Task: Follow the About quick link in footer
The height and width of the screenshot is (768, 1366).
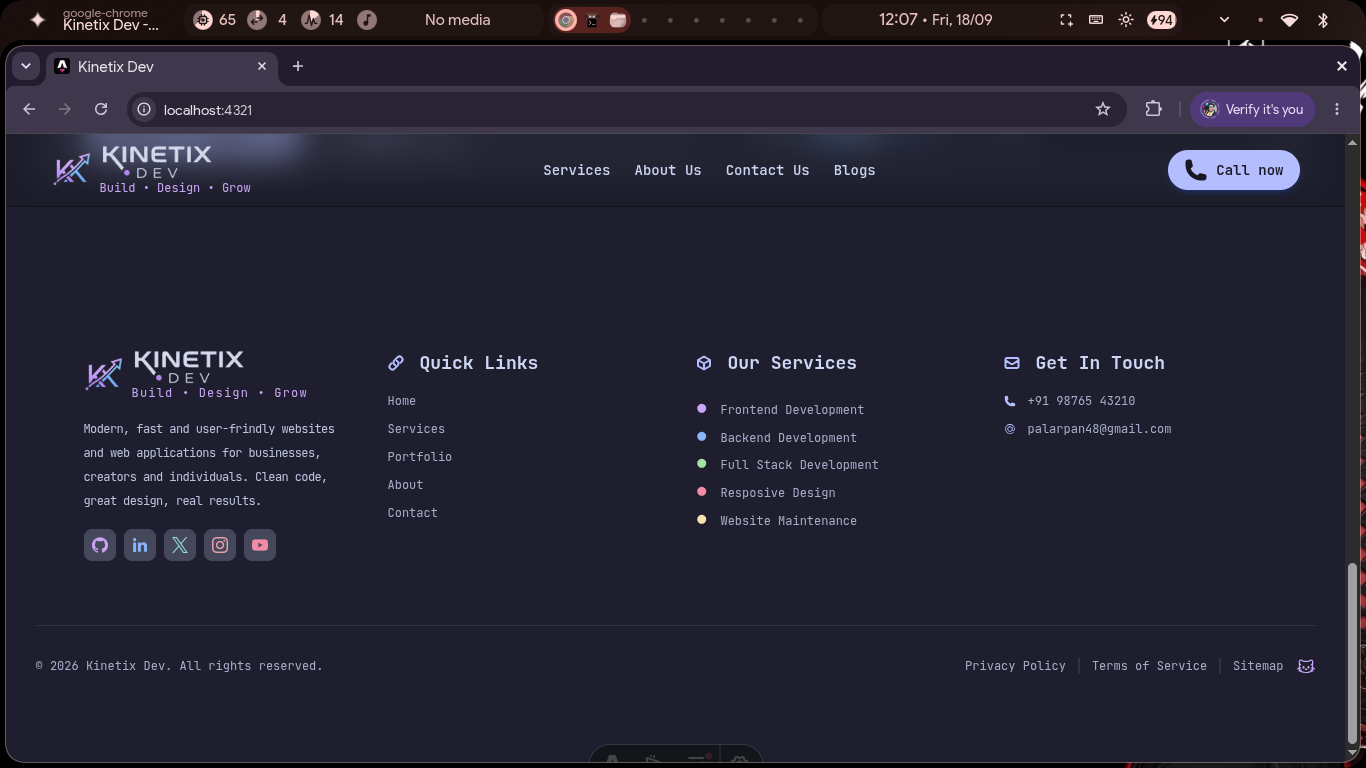Action: pos(406,485)
